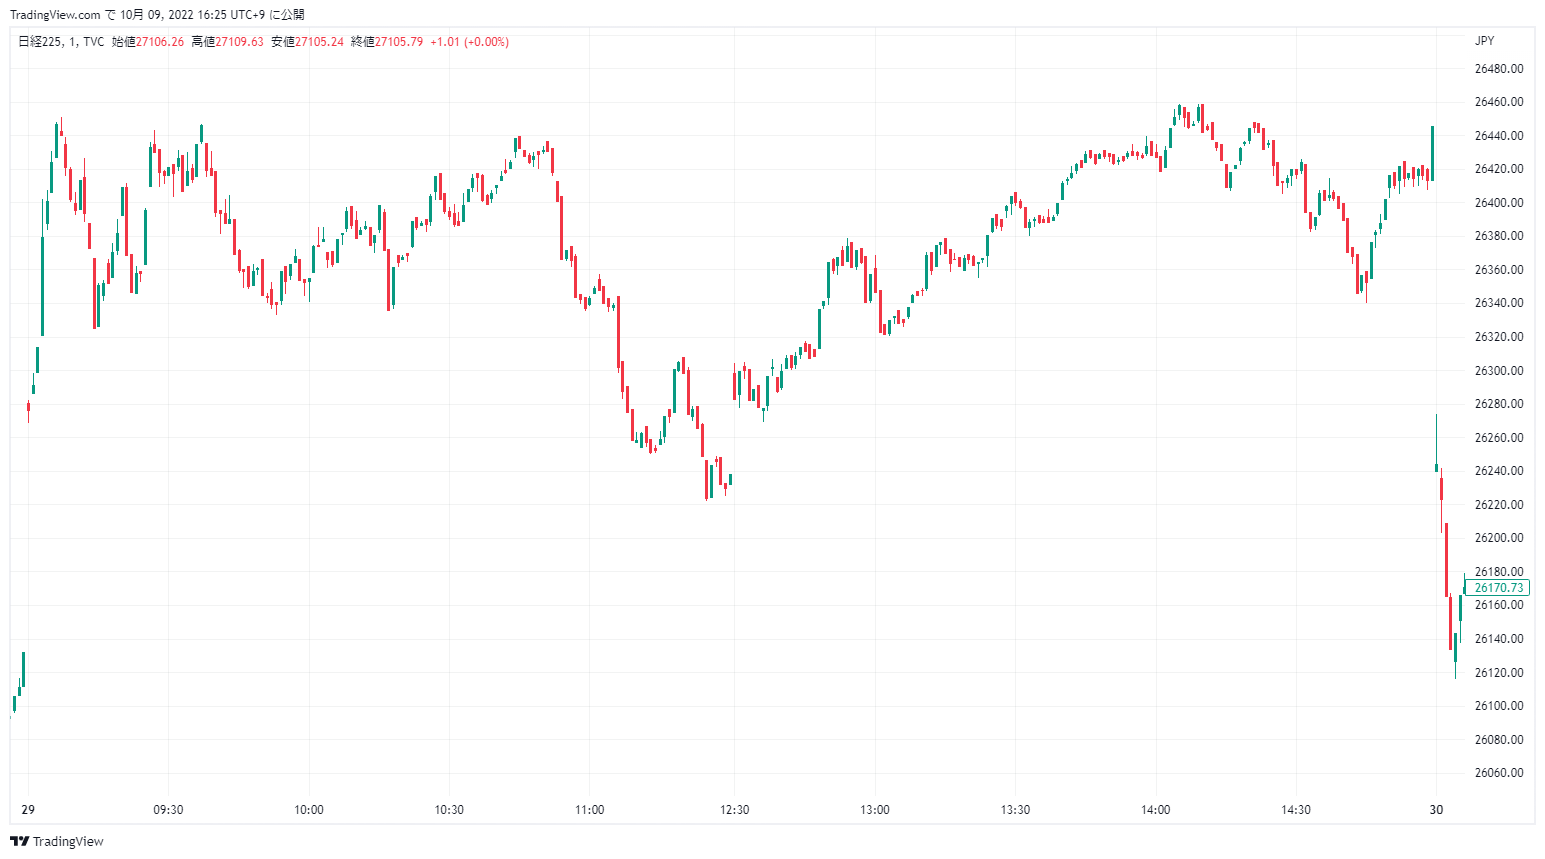Viewport: 1545px width, 859px height.
Task: Click the 26480.00 price axis label
Action: point(1499,69)
